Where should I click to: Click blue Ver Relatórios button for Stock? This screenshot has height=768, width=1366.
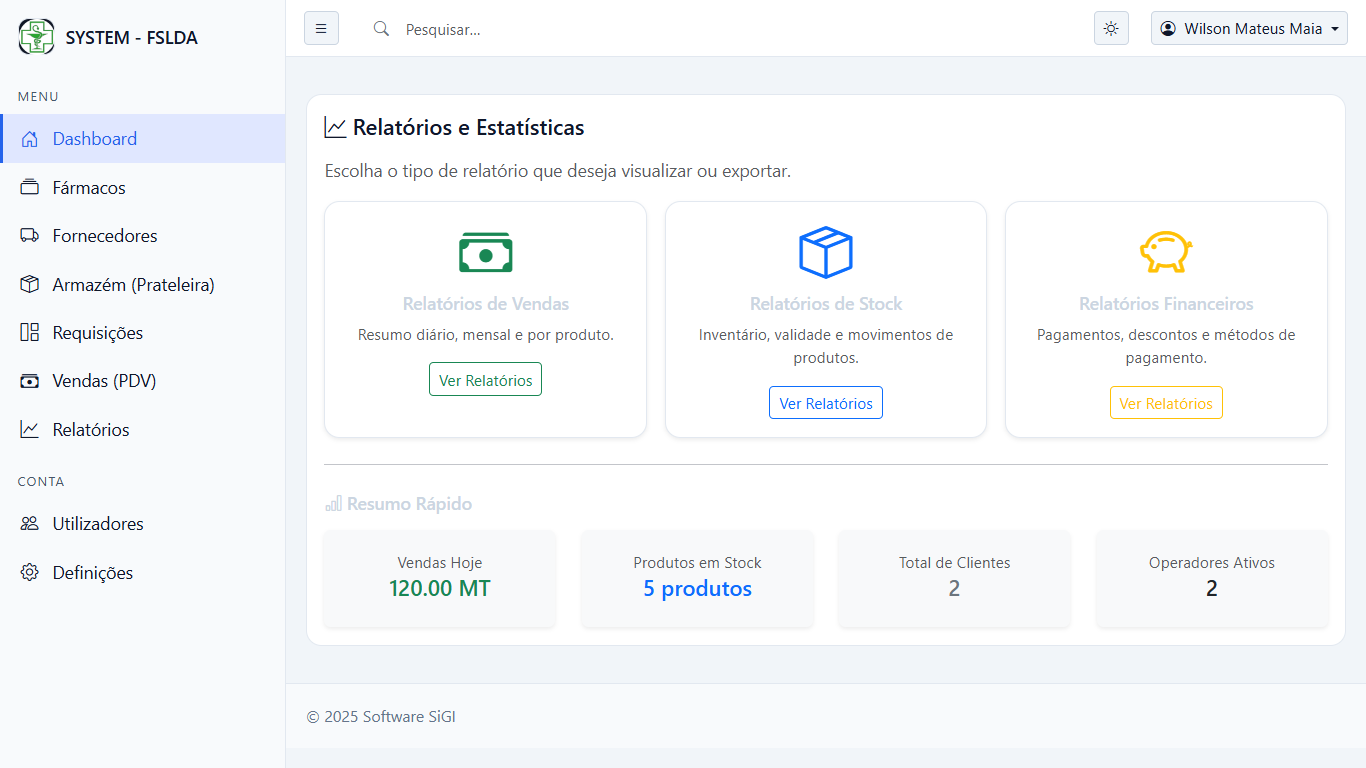click(825, 403)
